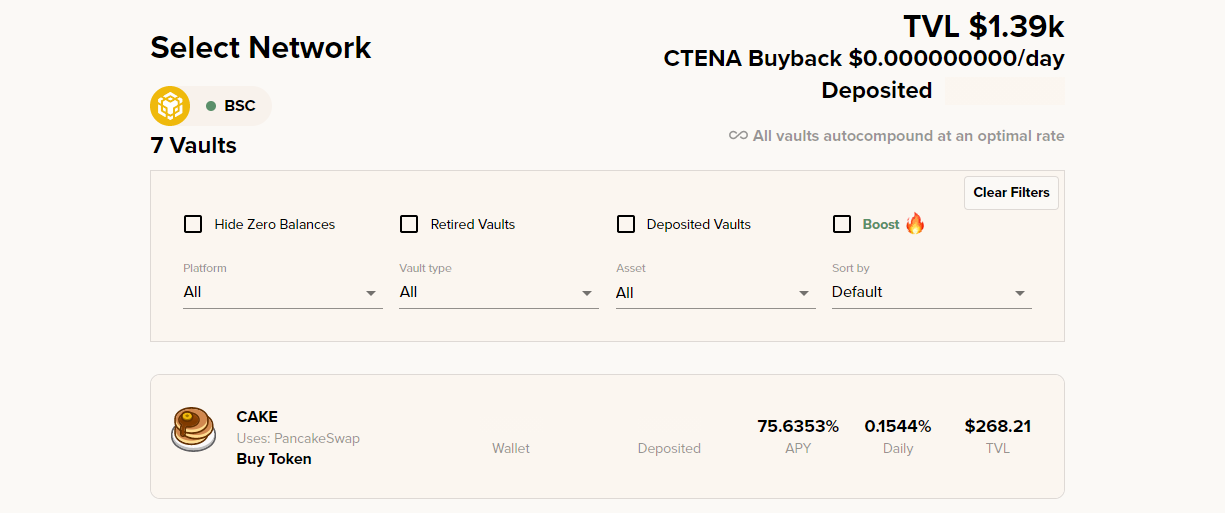Screen dimensions: 1225x513
Task: Follow the Buy Token link
Action: tap(274, 459)
